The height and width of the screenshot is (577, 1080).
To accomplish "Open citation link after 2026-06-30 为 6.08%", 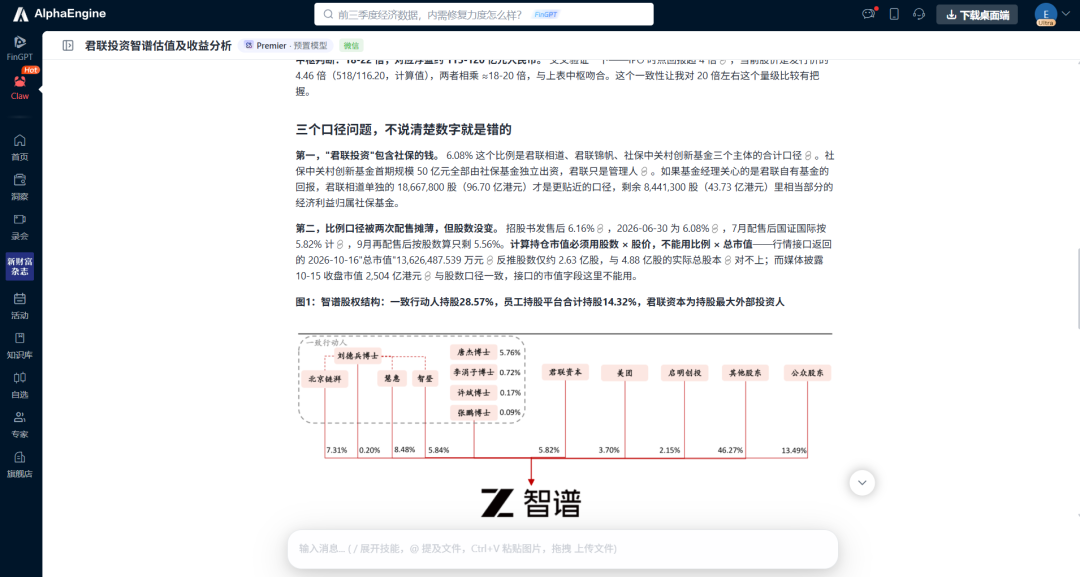I will 715,229.
